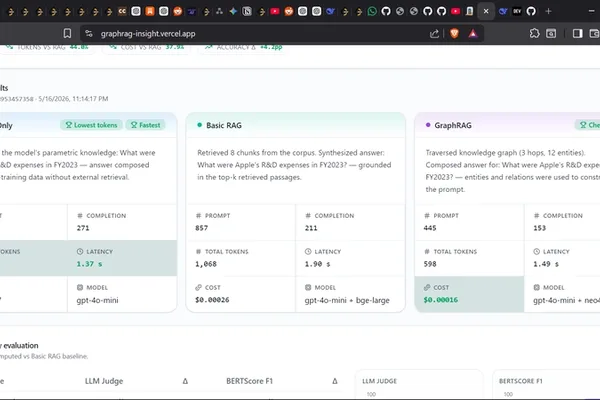This screenshot has width=600, height=400.
Task: Switch to the Notion tab
Action: 247,11
